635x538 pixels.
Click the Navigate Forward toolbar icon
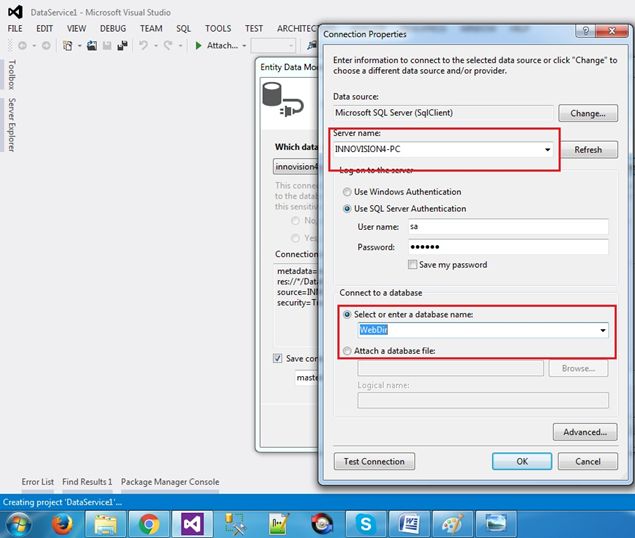(x=46, y=46)
